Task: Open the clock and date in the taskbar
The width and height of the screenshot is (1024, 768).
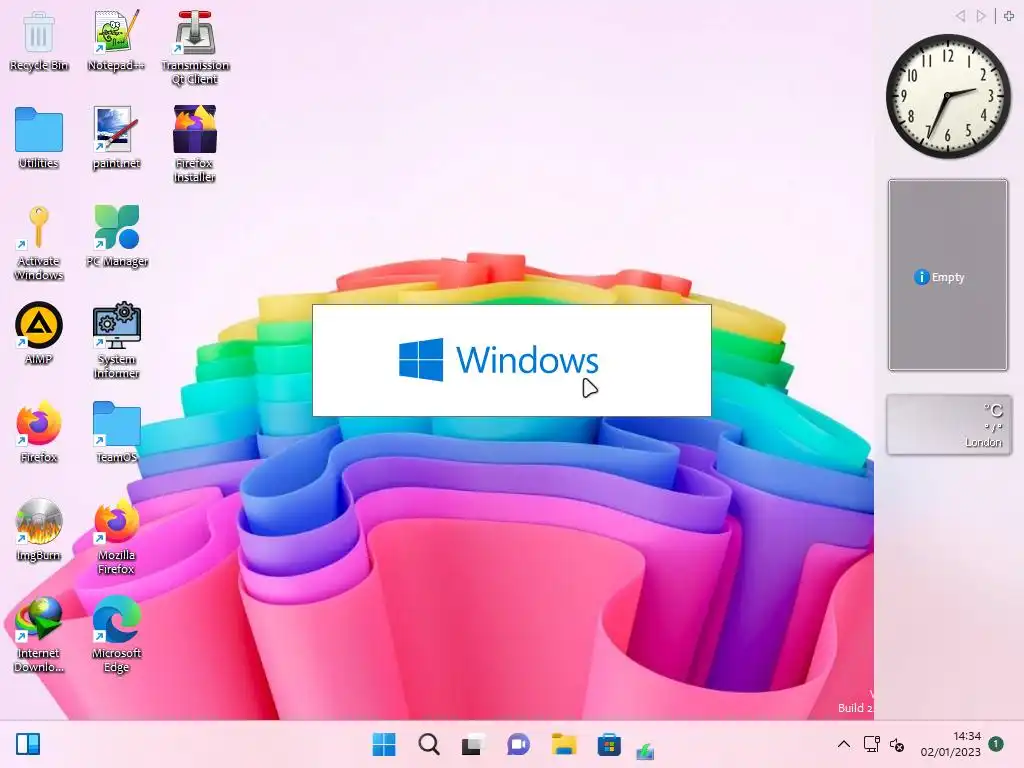Action: (951, 744)
